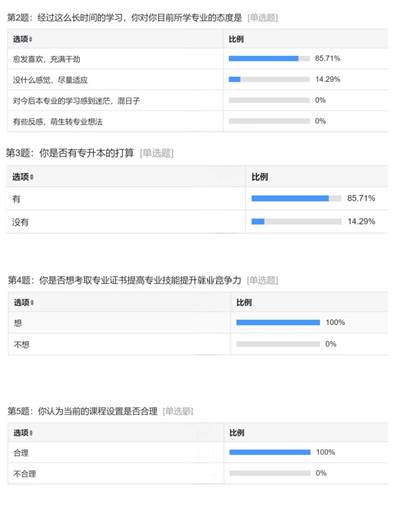The height and width of the screenshot is (526, 394).
Task: Click the 第4题 question title text
Action: tap(143, 280)
